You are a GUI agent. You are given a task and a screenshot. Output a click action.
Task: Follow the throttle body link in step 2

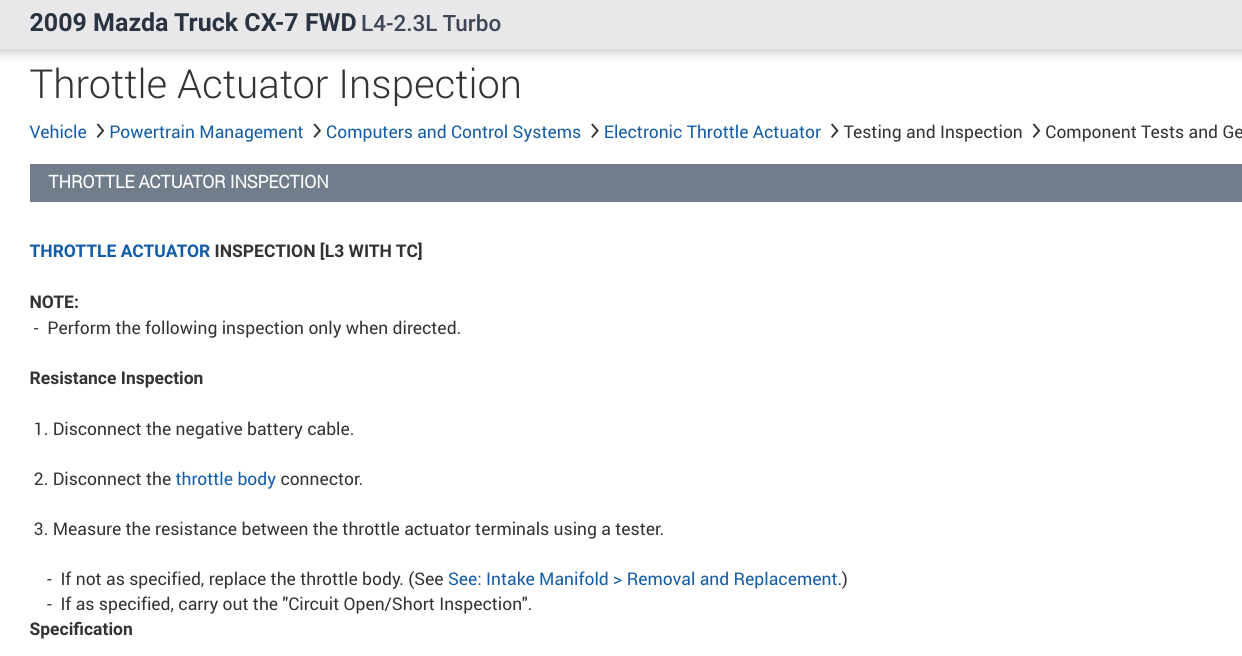(x=225, y=479)
